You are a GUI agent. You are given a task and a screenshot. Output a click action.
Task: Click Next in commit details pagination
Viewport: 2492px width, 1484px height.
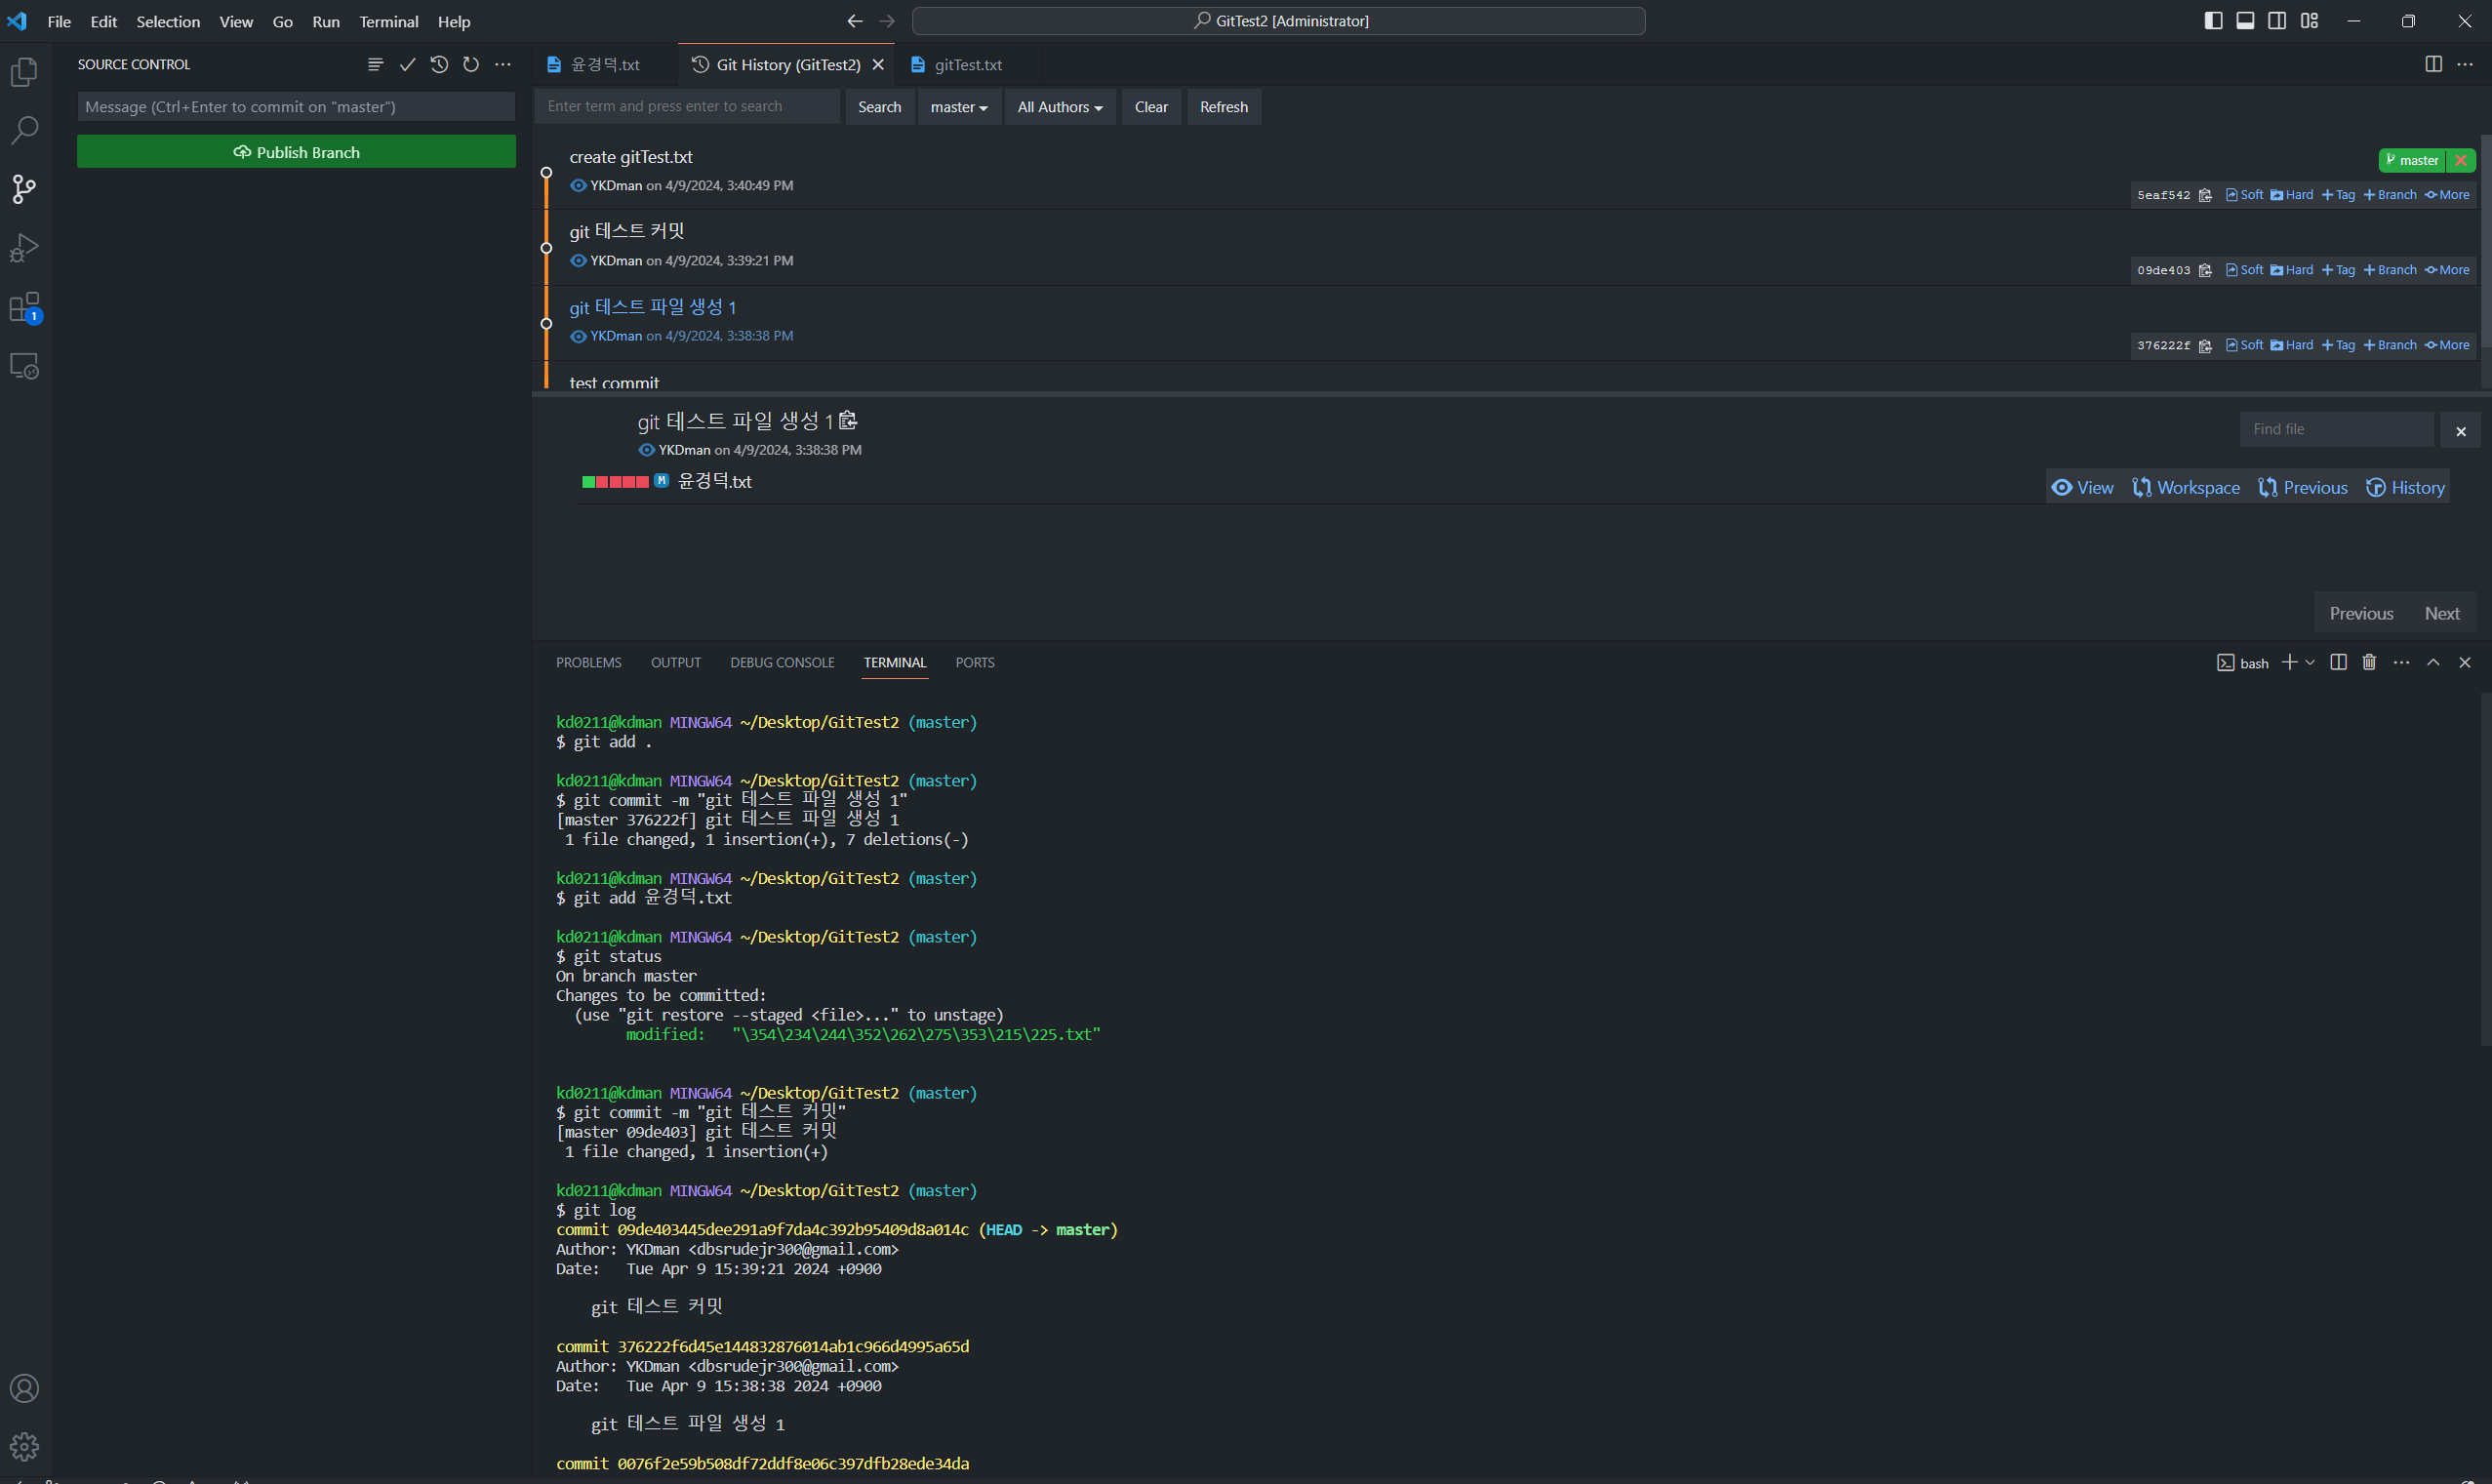coord(2442,613)
